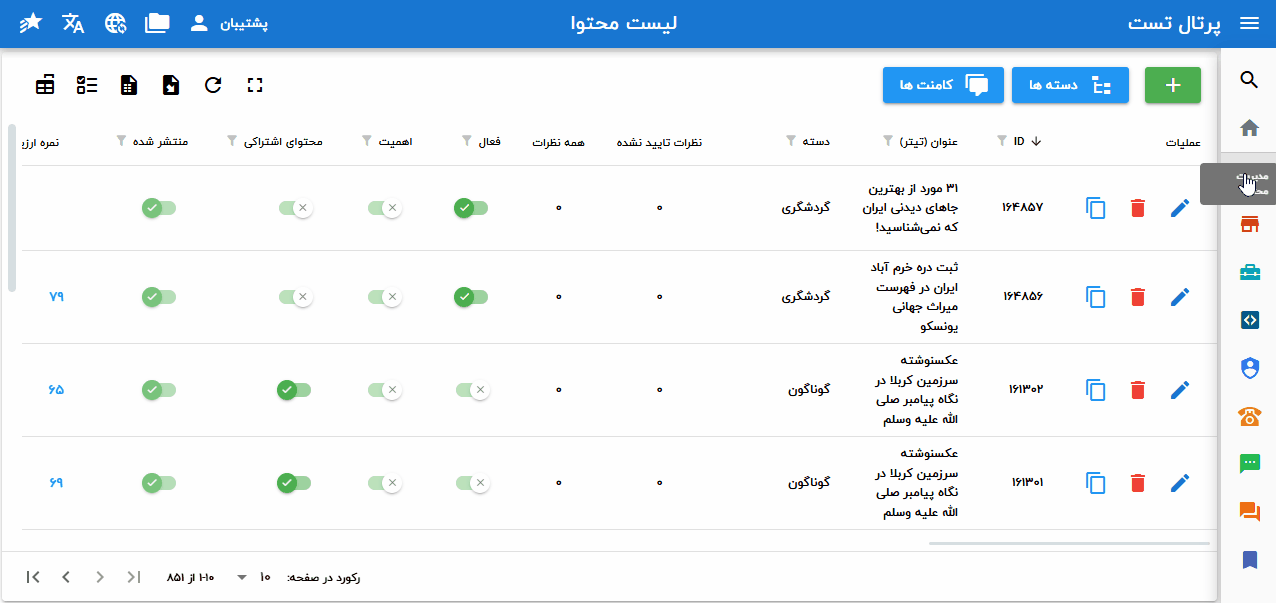Image resolution: width=1276 pixels, height=603 pixels.
Task: Open the translate language icon in header
Action: (x=73, y=23)
